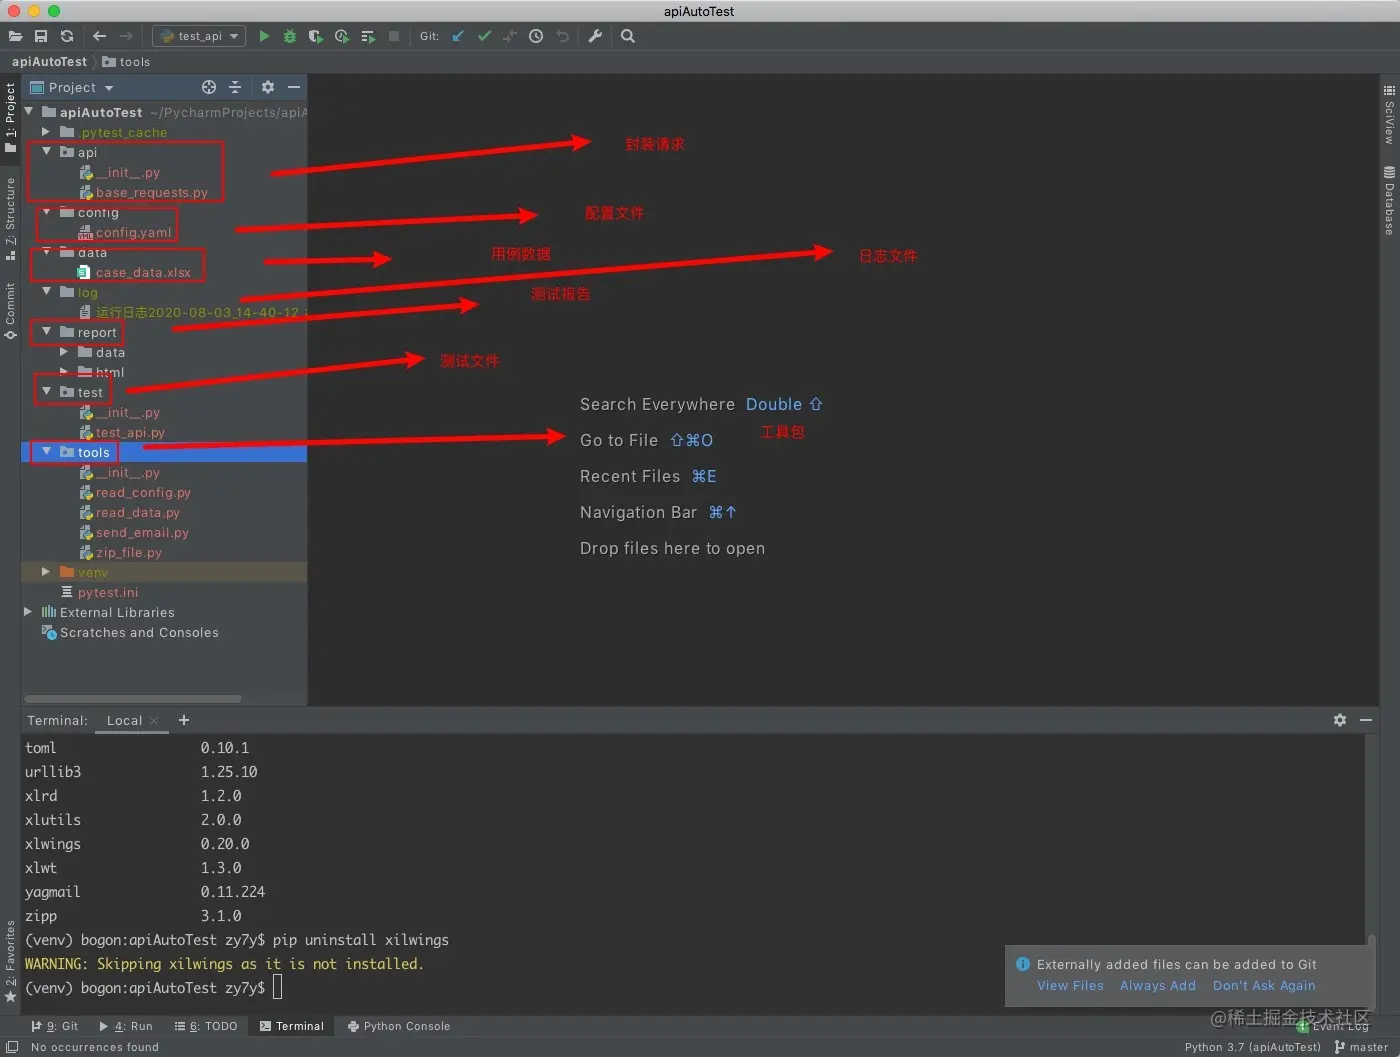1400x1057 pixels.
Task: Click View Files link in notification
Action: point(1070,985)
